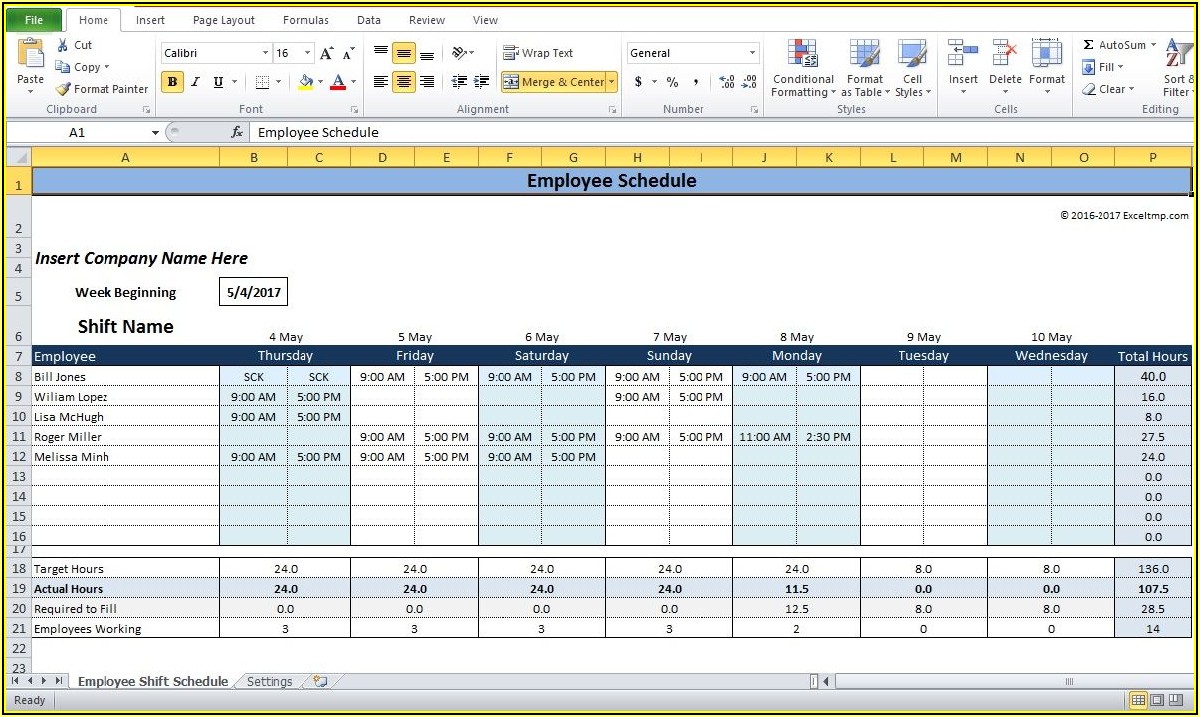1200x717 pixels.
Task: Toggle Wrap Text
Action: tap(538, 53)
